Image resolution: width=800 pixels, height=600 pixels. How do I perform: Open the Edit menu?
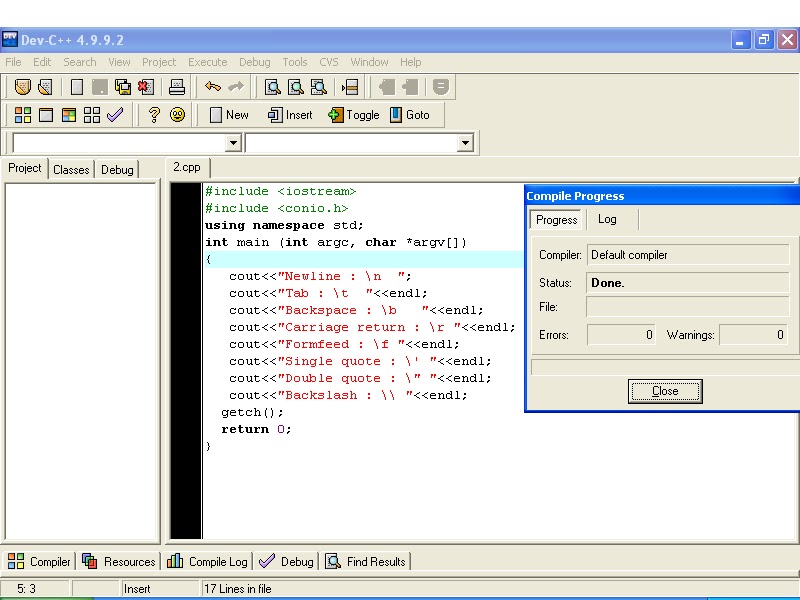42,62
